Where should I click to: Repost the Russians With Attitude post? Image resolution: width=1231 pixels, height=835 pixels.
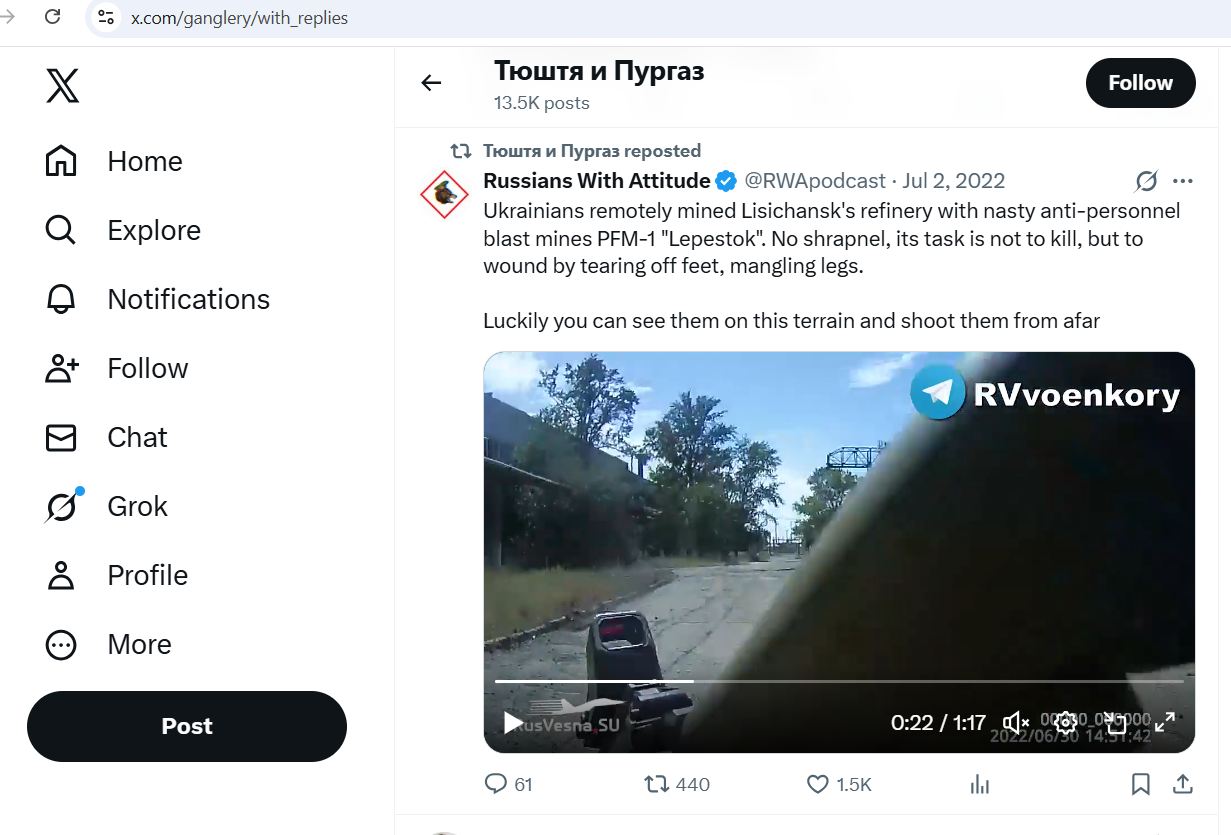(x=657, y=784)
